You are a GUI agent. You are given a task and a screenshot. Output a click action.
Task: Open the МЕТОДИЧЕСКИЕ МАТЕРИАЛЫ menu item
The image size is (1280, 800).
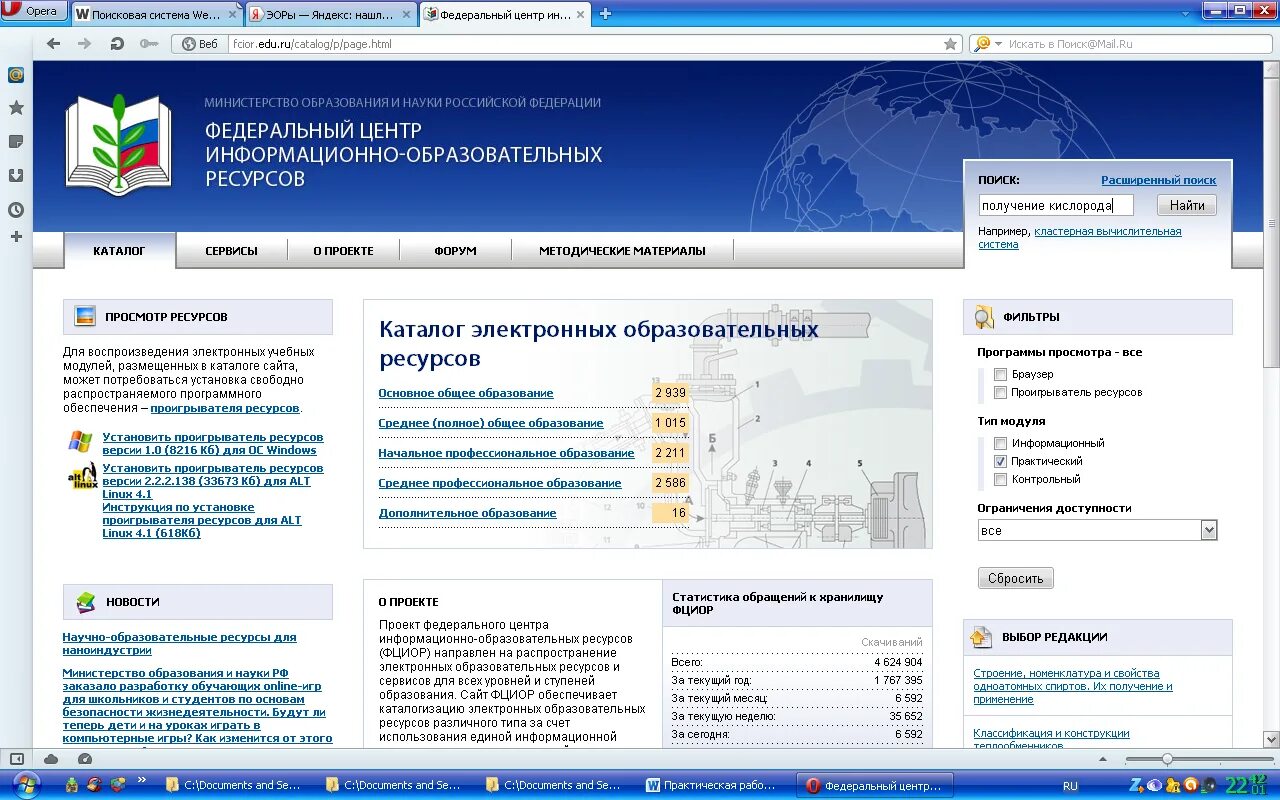tap(622, 251)
